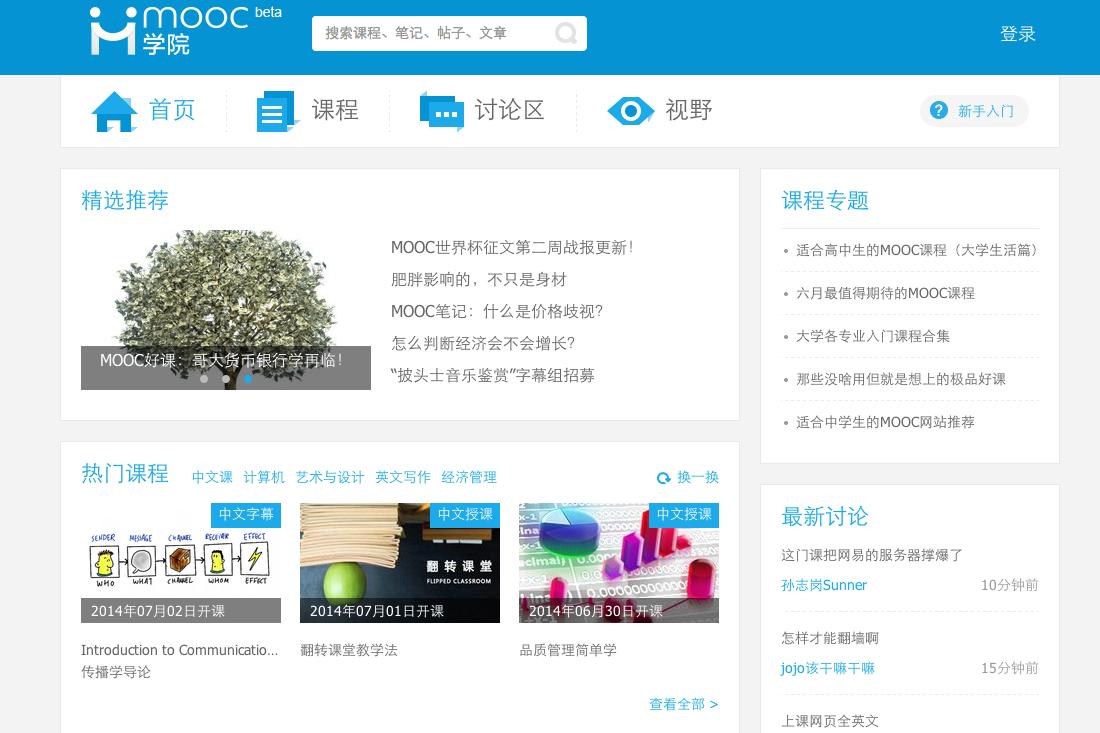Click the 15分钟前 timestamp
The image size is (1100, 733).
coord(1010,668)
